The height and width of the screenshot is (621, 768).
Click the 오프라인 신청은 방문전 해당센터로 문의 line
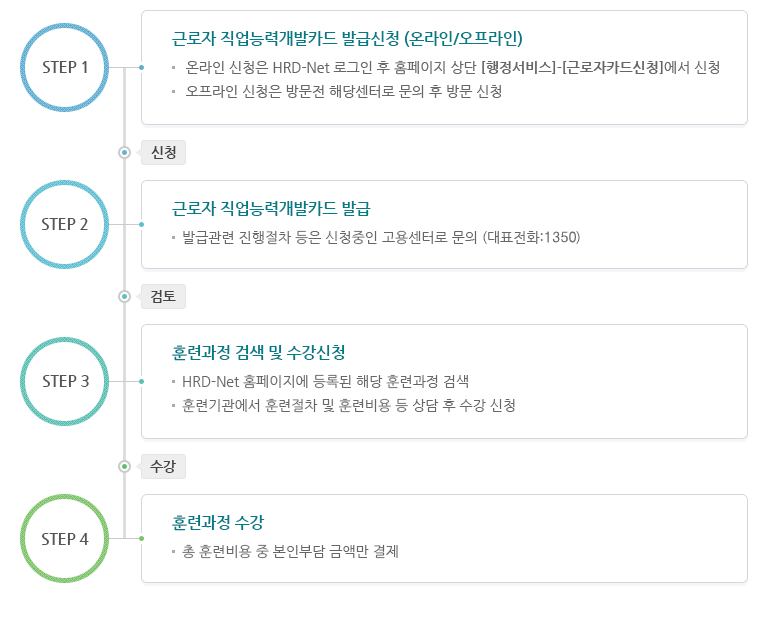[343, 91]
